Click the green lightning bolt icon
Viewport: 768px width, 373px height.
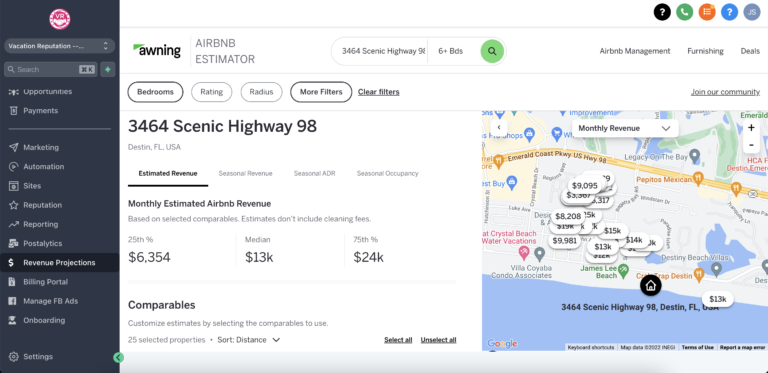[x=108, y=70]
